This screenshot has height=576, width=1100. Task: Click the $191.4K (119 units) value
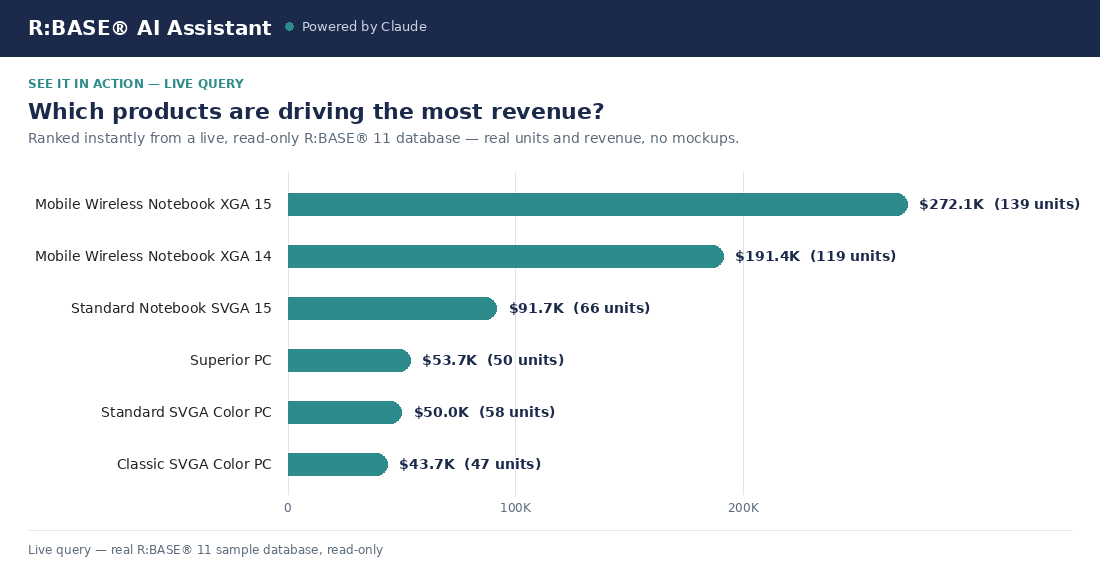815,256
